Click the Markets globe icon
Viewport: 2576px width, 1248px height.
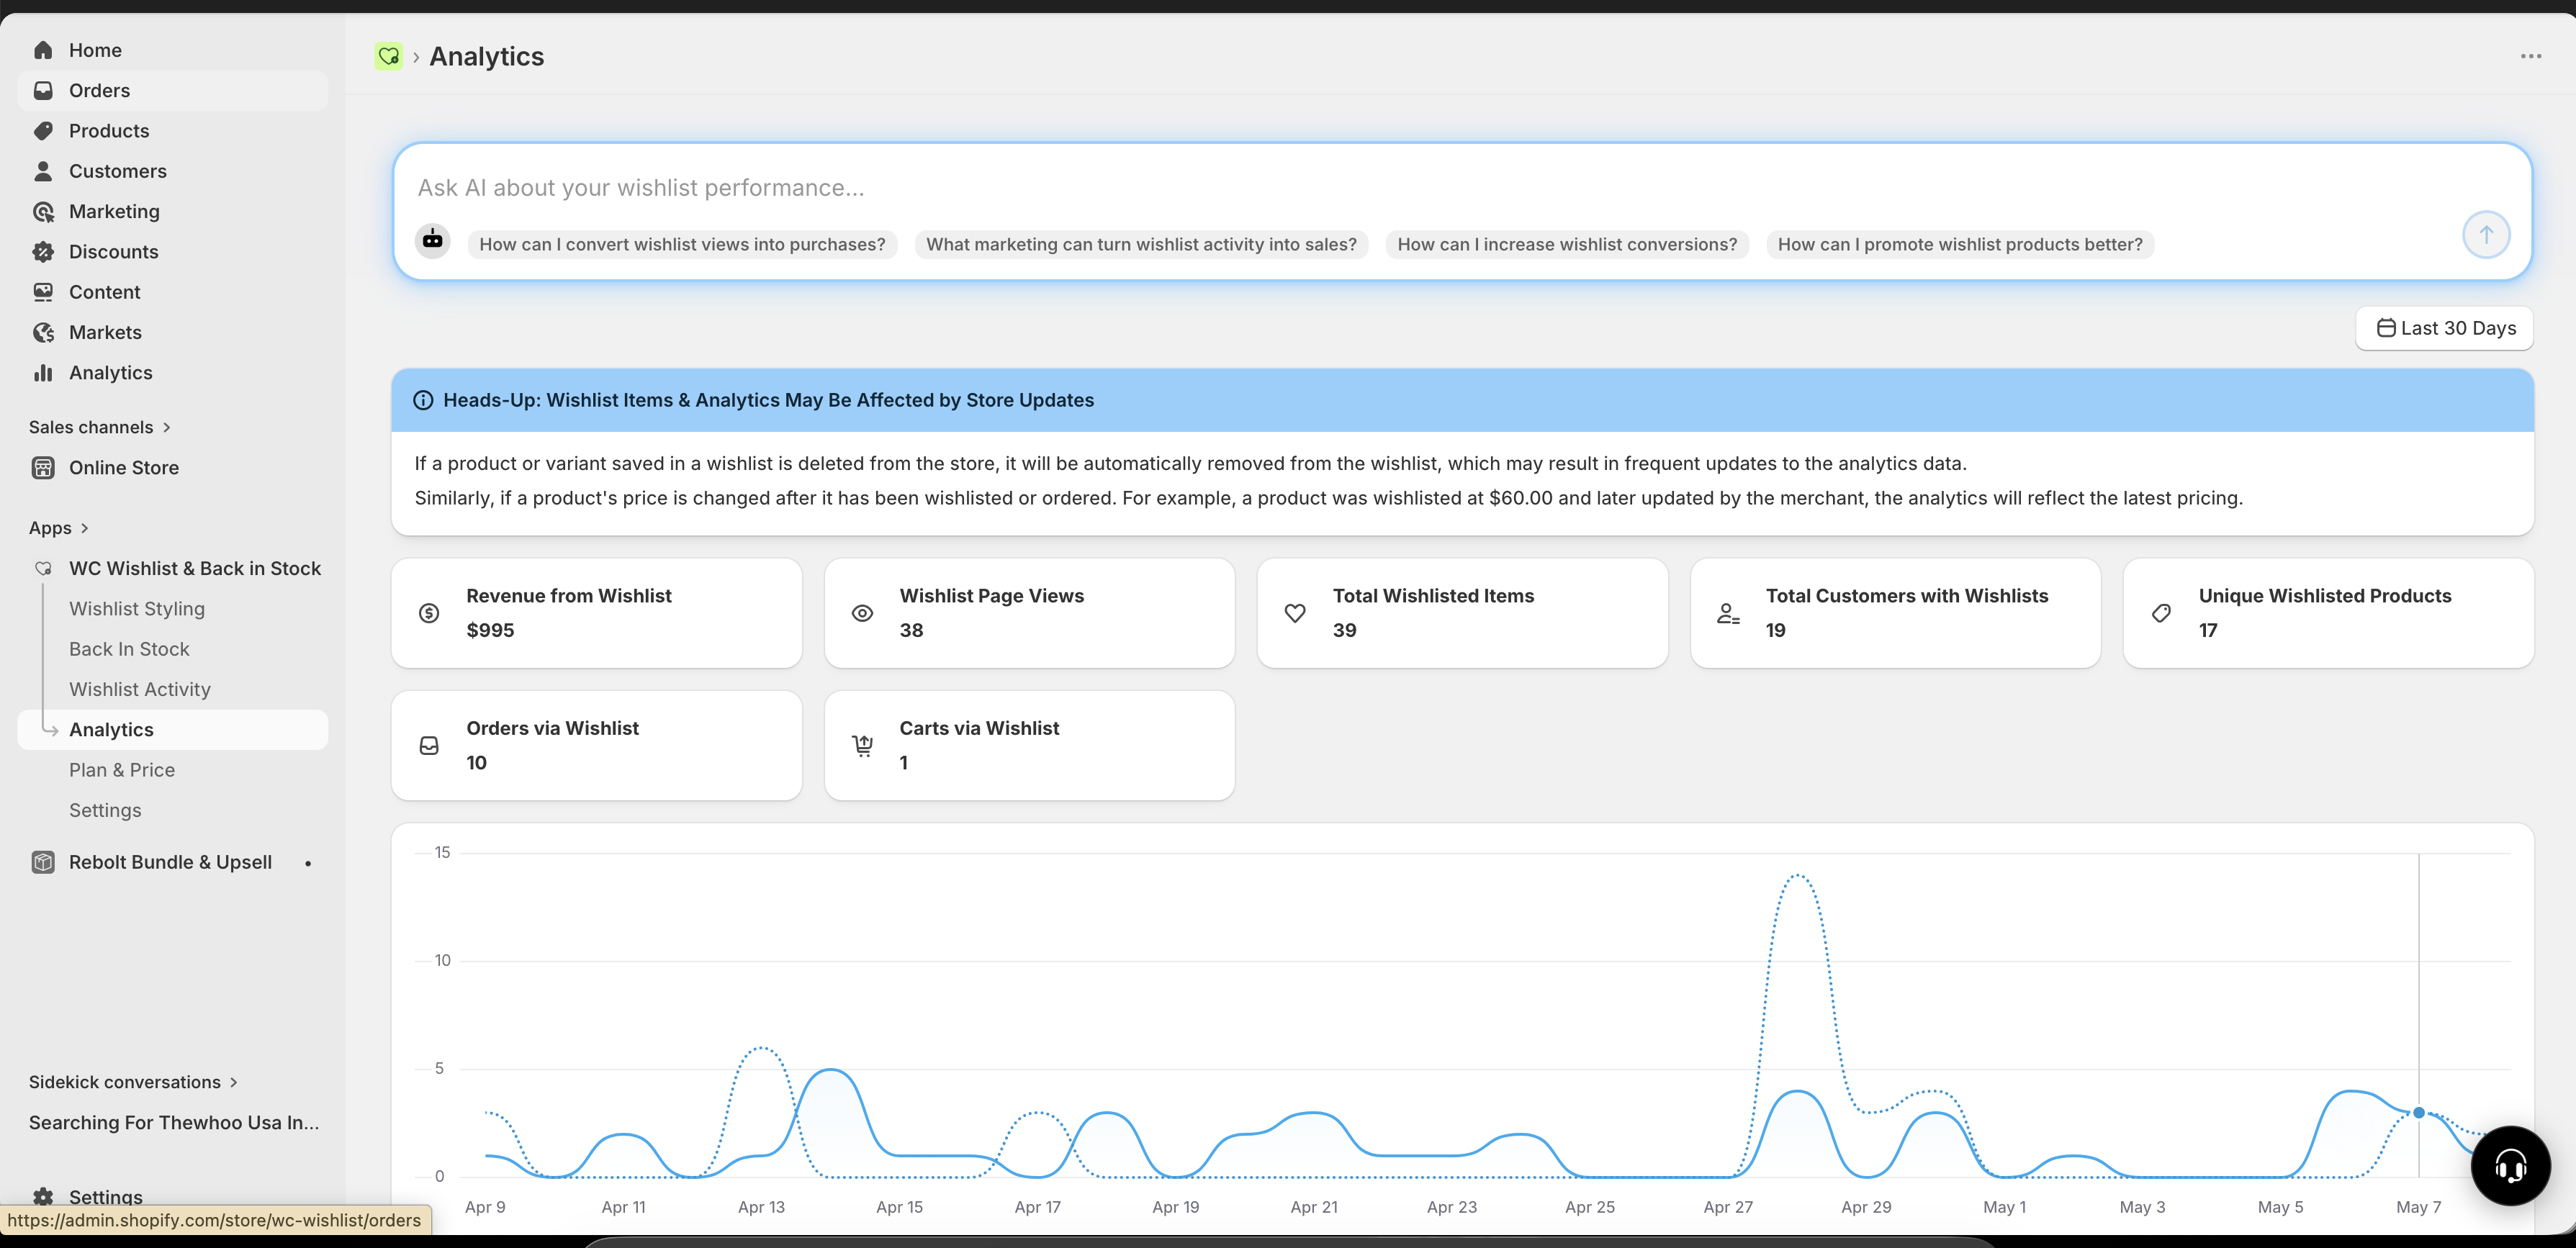tap(43, 332)
